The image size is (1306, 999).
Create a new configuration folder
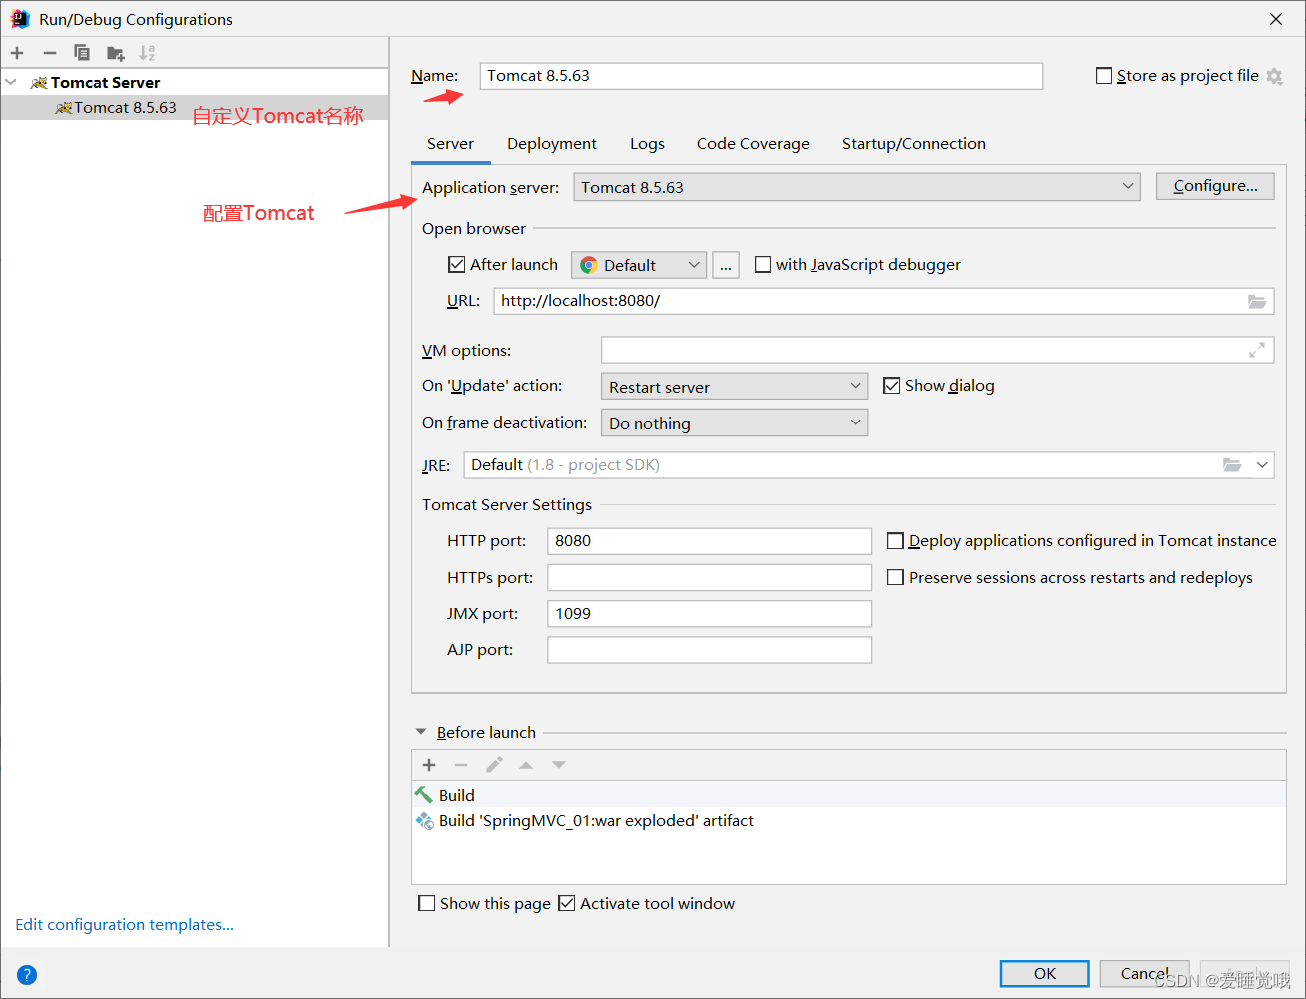pyautogui.click(x=116, y=53)
